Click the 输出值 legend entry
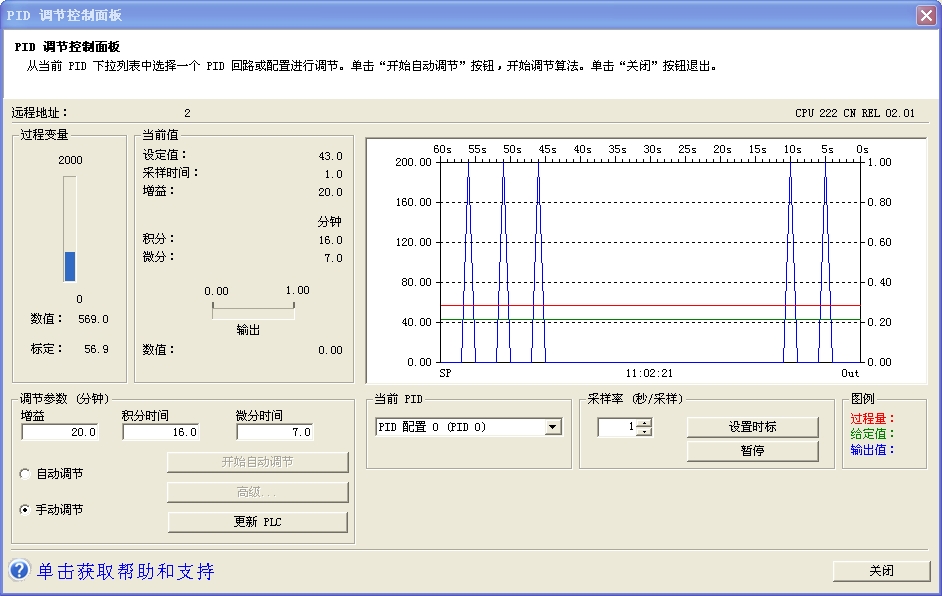This screenshot has height=596, width=942. tap(872, 449)
